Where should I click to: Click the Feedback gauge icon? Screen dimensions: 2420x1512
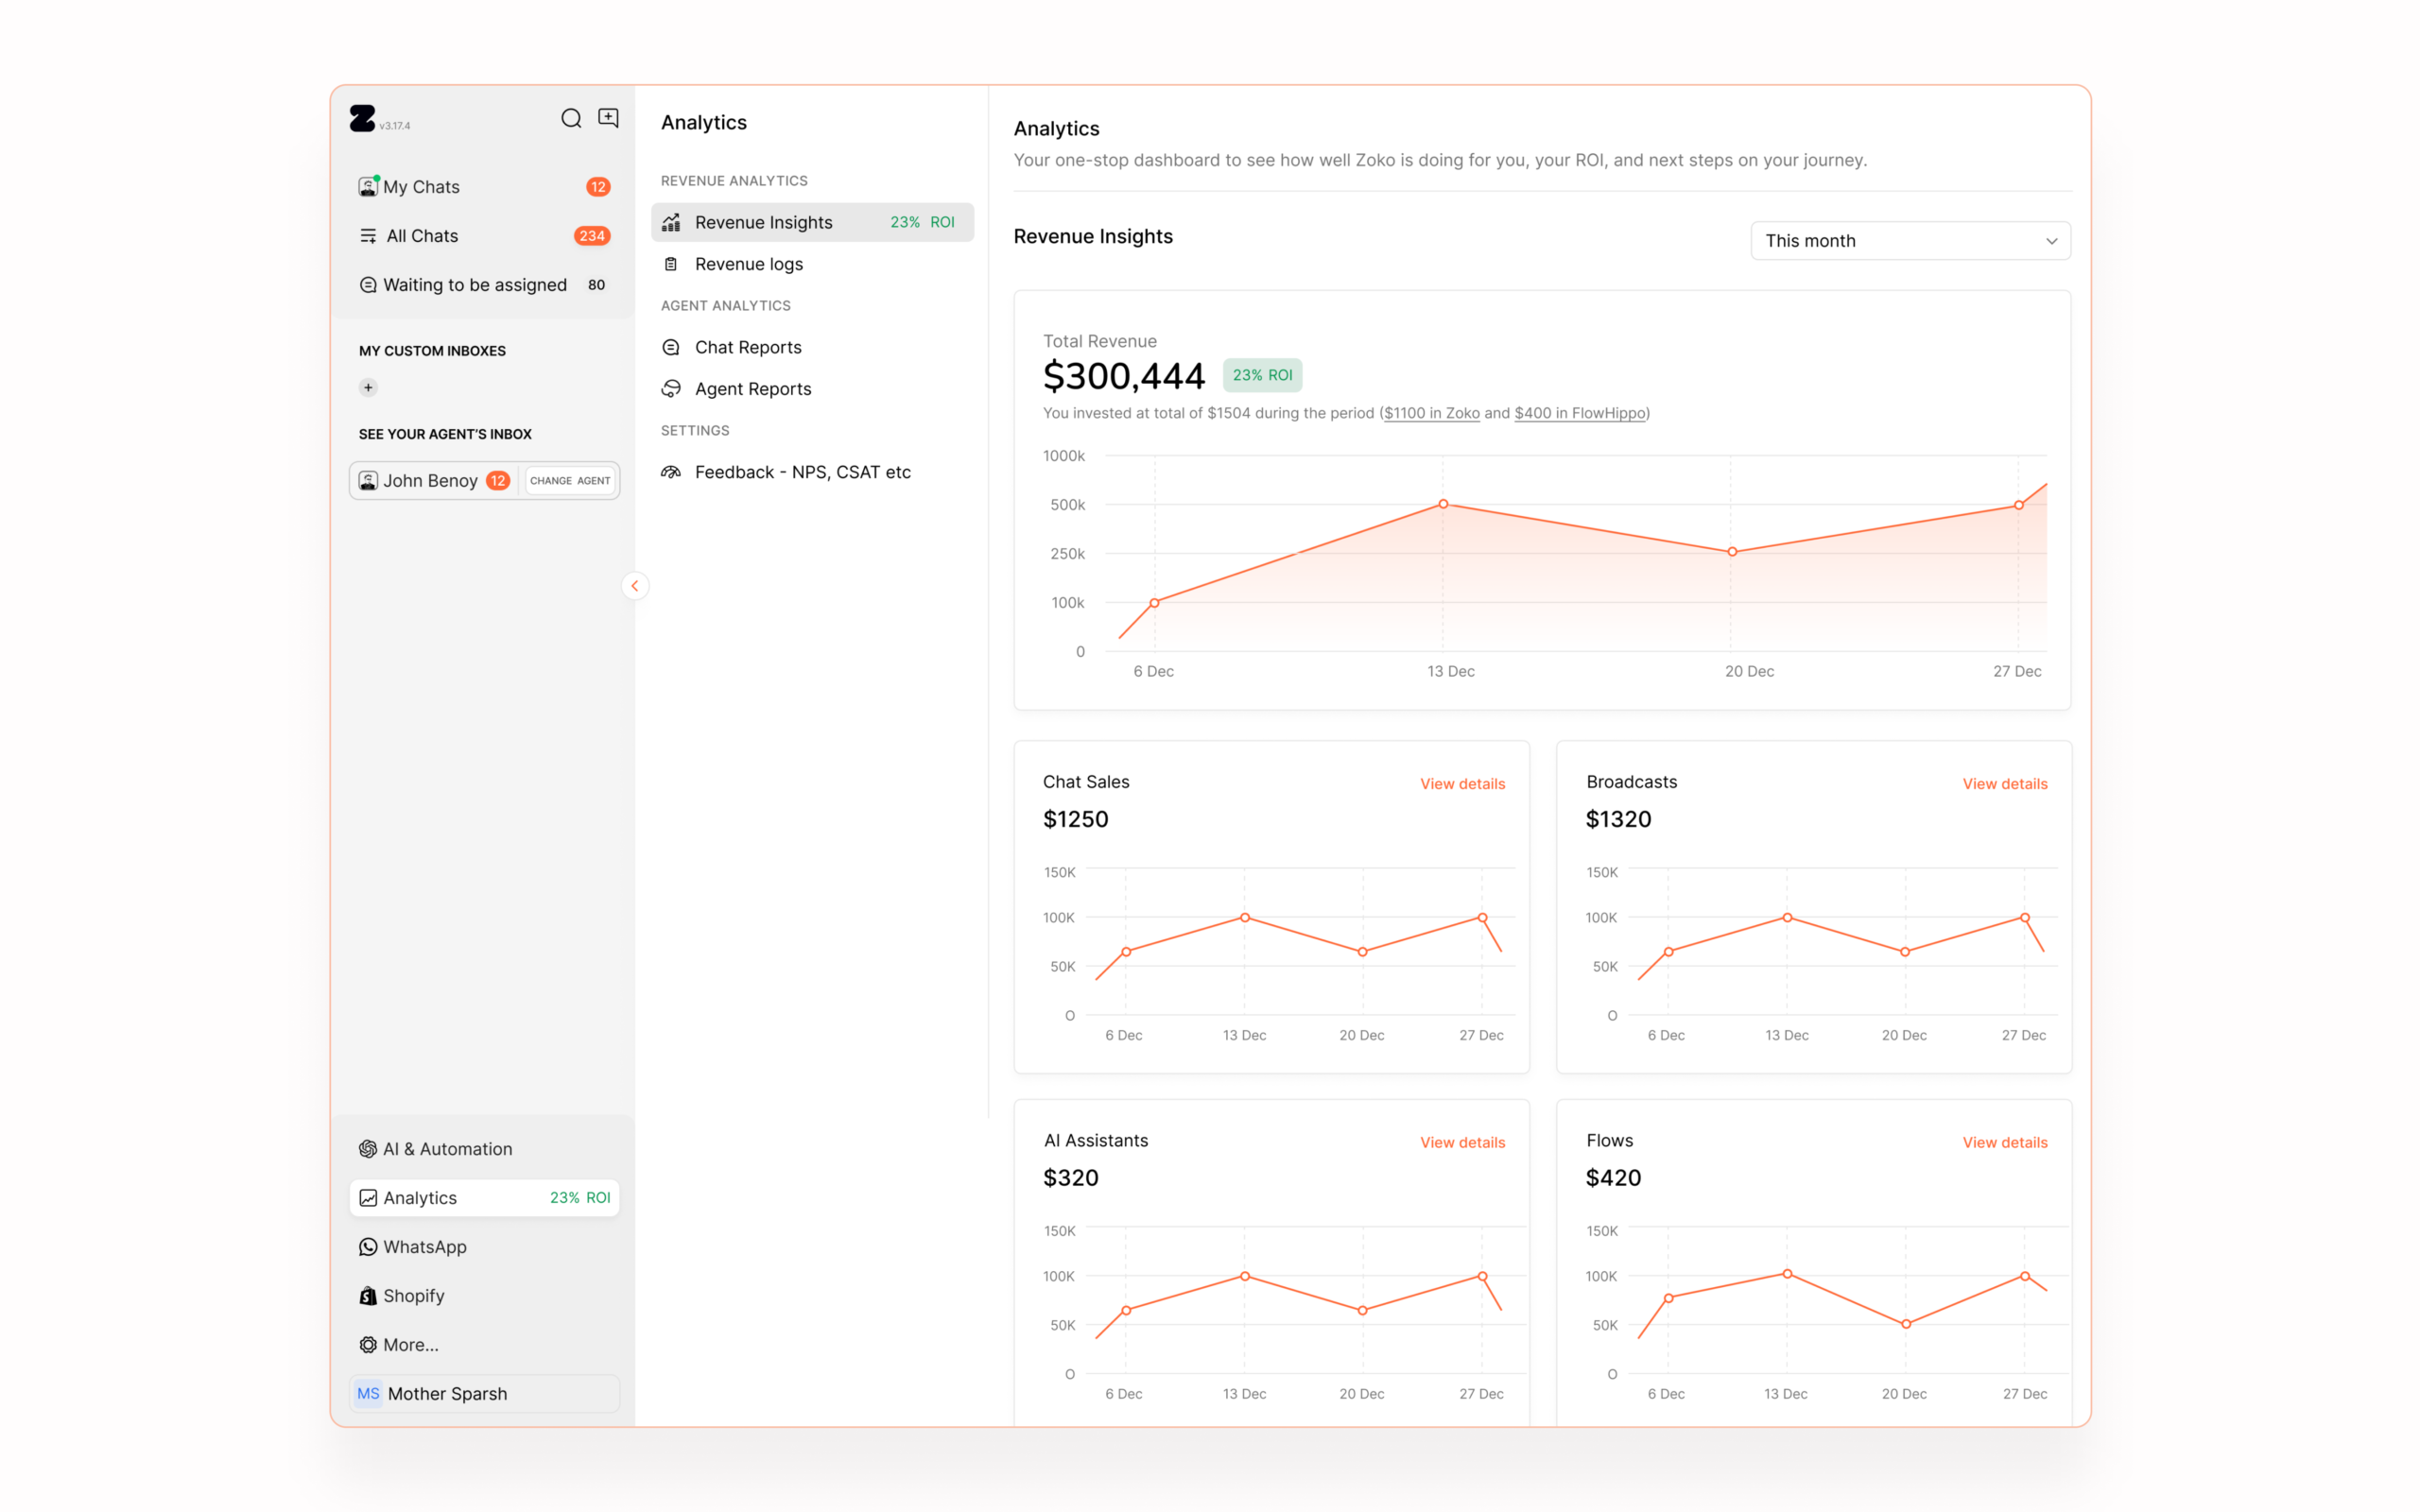[671, 472]
